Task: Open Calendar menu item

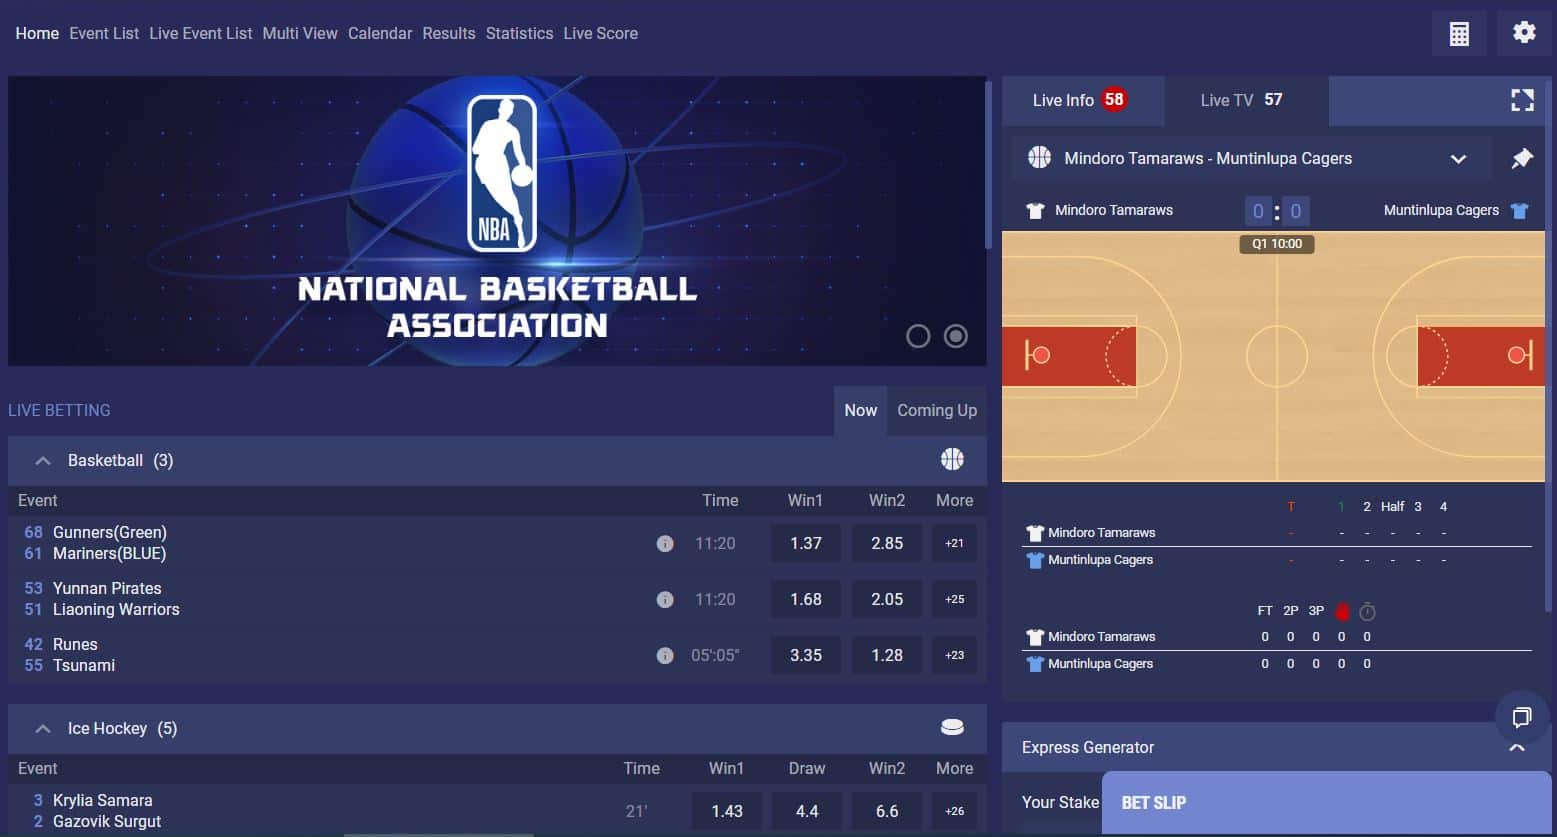Action: [380, 33]
